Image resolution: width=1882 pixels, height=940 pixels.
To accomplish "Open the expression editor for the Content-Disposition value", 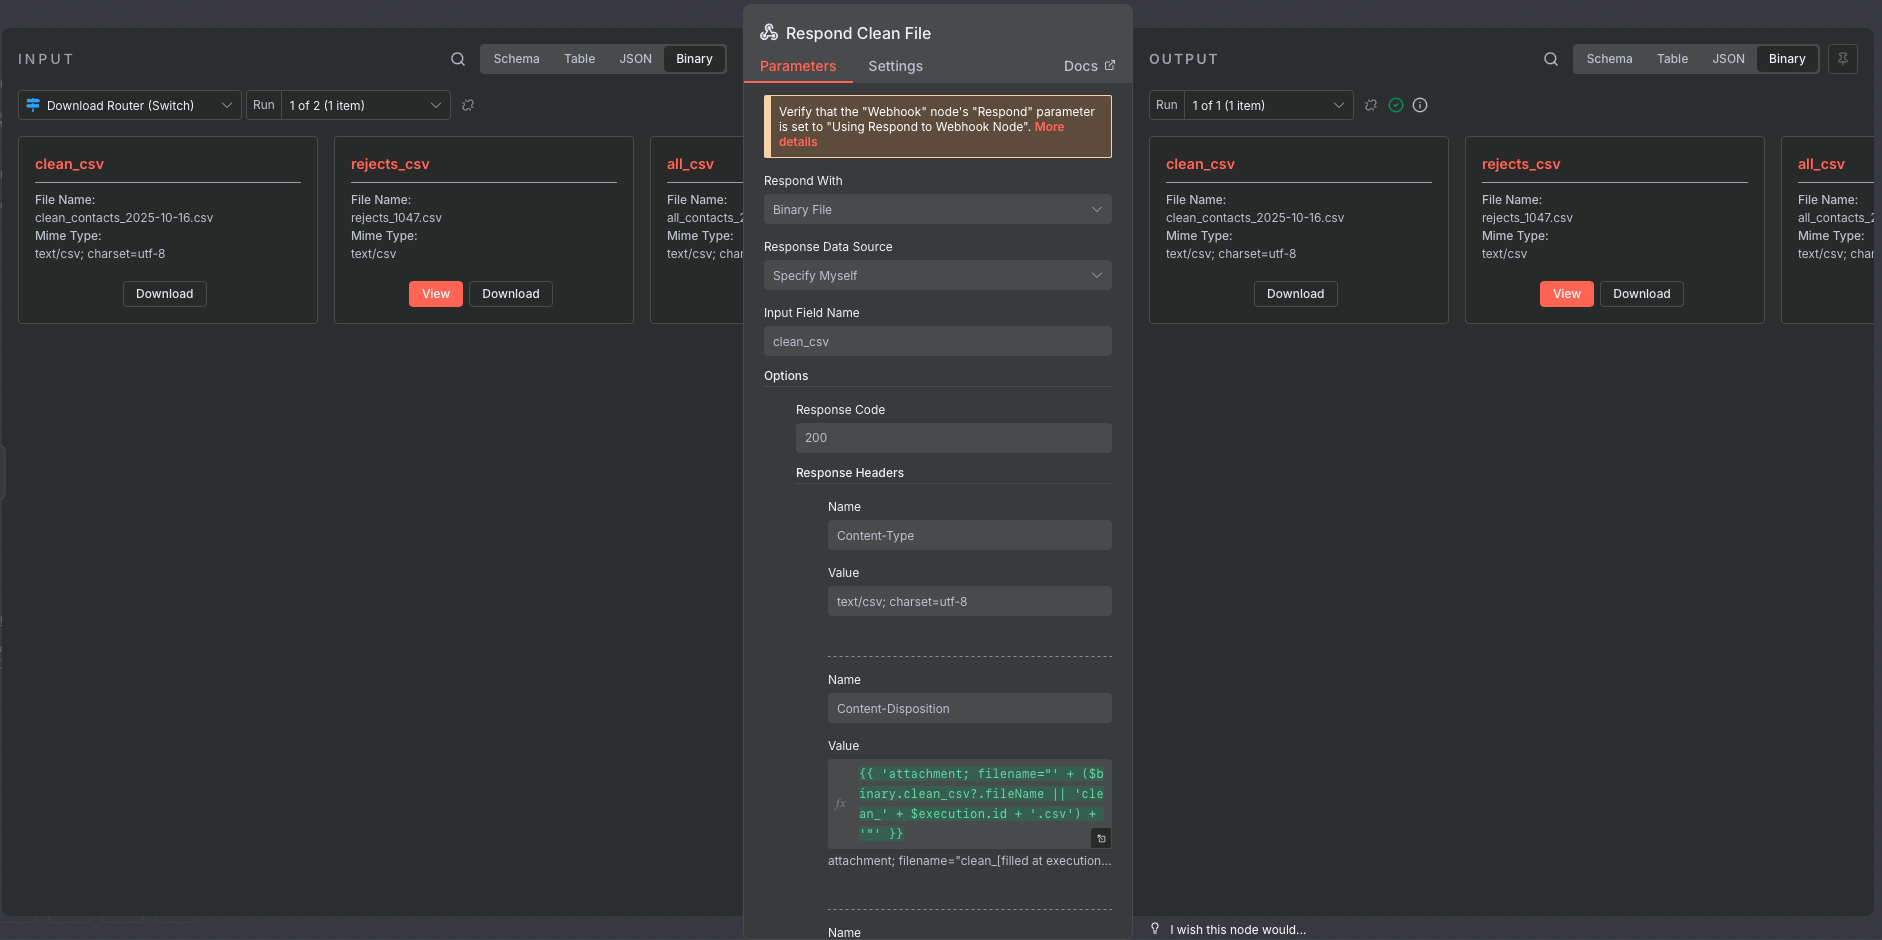I will (1101, 838).
